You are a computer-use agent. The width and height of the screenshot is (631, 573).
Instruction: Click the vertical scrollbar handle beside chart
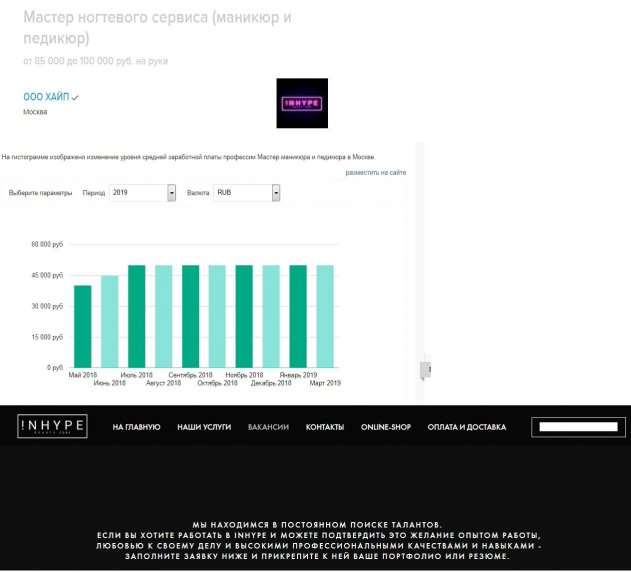425,368
